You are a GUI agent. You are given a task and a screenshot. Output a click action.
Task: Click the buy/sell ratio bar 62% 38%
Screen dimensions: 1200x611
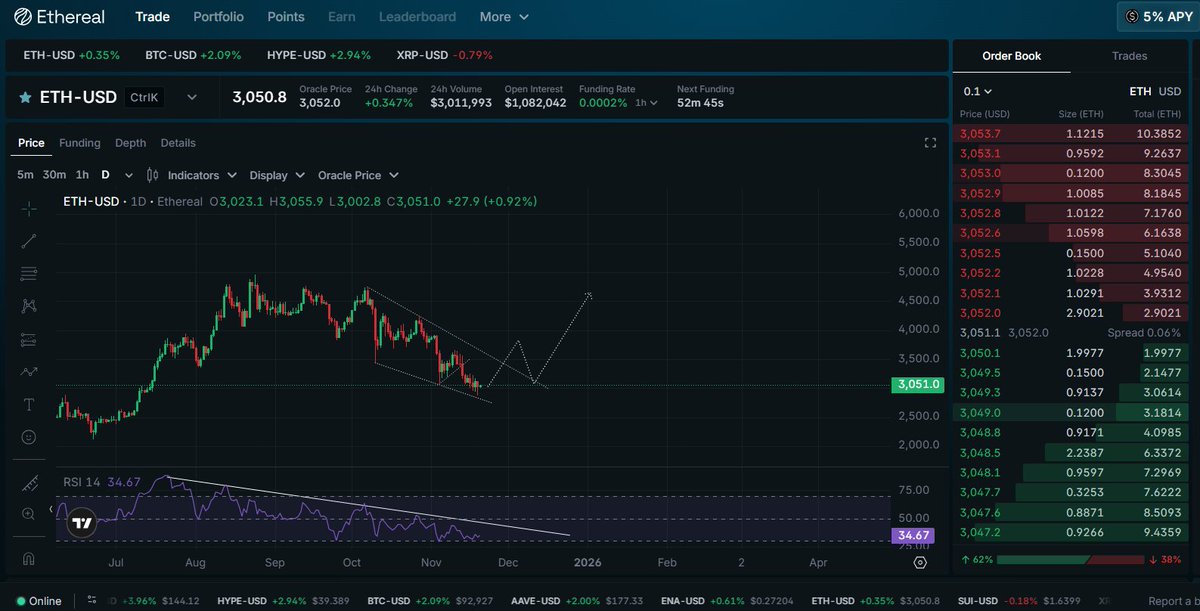[1071, 560]
